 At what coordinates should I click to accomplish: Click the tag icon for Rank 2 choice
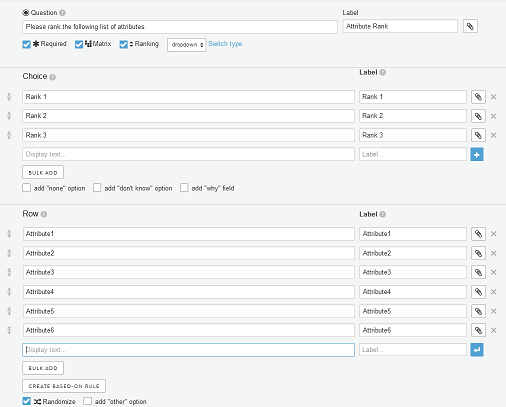point(478,116)
